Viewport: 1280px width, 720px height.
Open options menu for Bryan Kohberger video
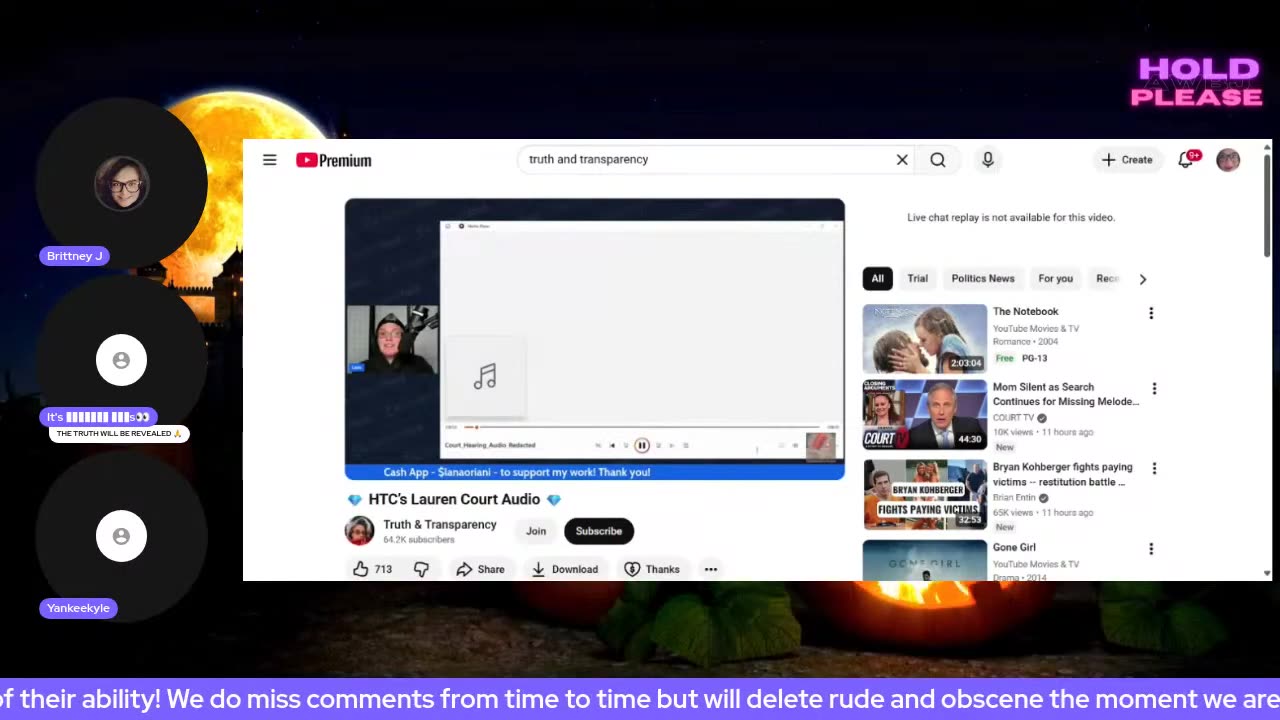click(x=1154, y=469)
